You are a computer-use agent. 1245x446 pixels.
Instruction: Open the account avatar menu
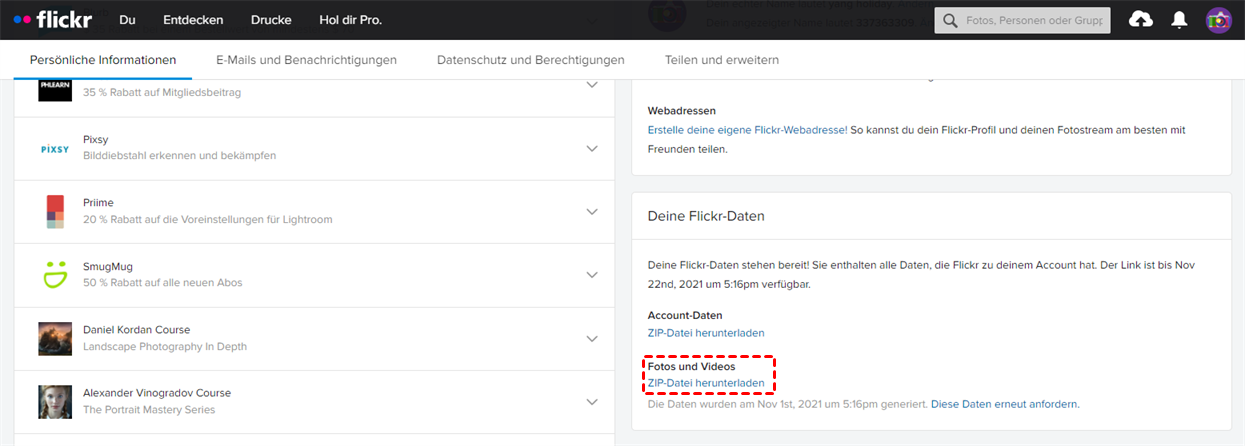click(x=1218, y=20)
